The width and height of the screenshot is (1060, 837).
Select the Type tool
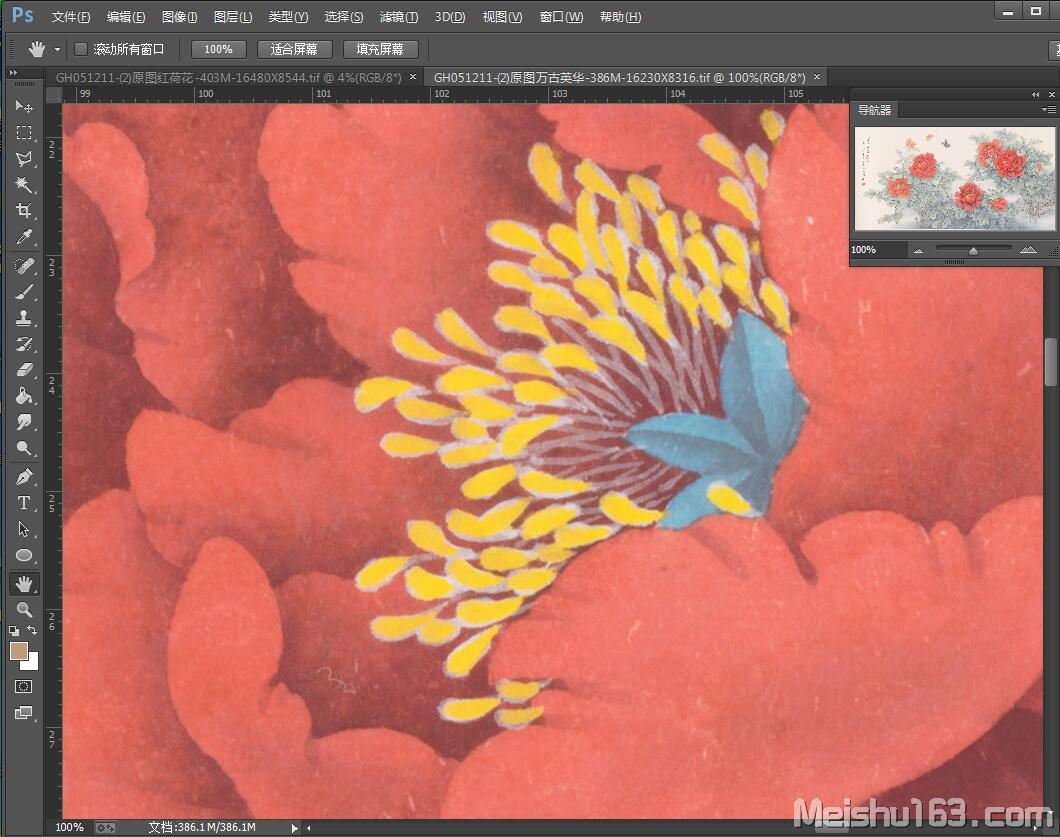coord(24,503)
